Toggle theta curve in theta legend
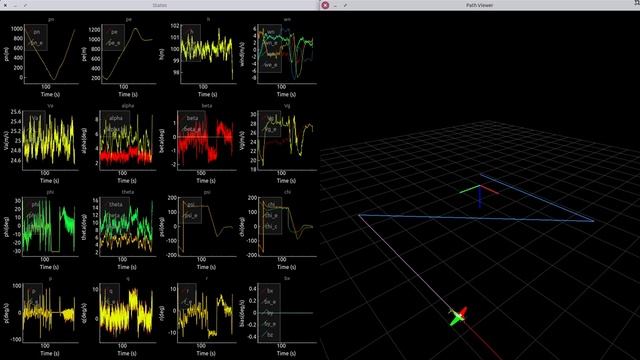640x360 pixels. click(x=115, y=204)
